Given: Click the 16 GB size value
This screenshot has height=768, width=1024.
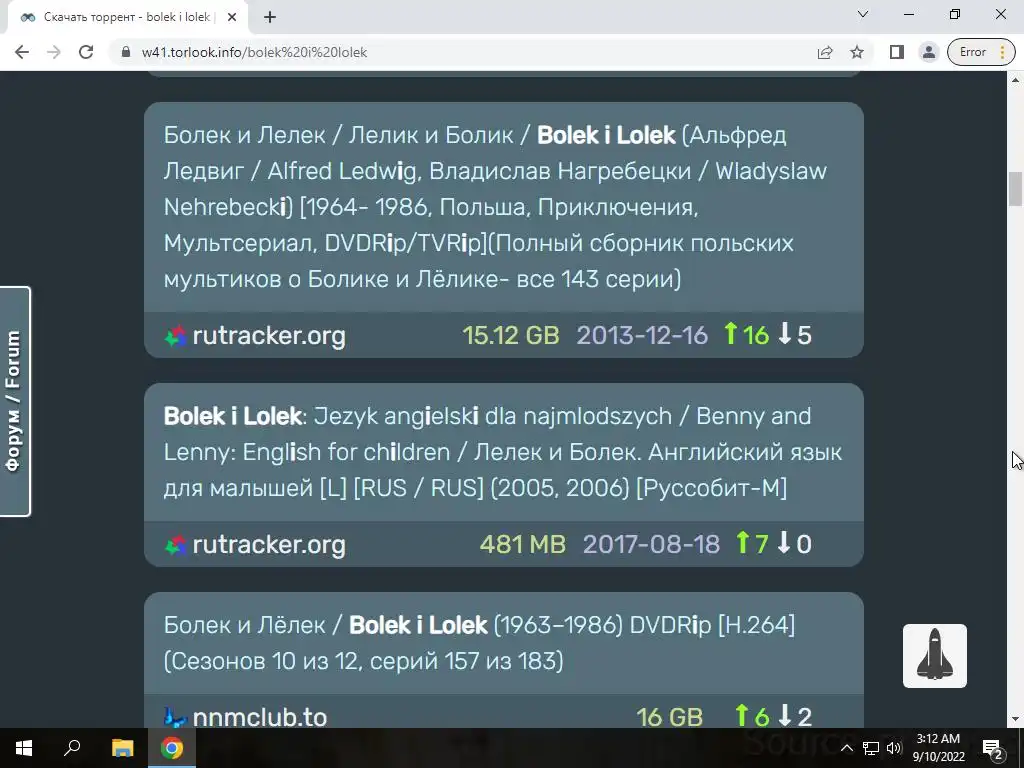Looking at the screenshot, I should [x=669, y=717].
